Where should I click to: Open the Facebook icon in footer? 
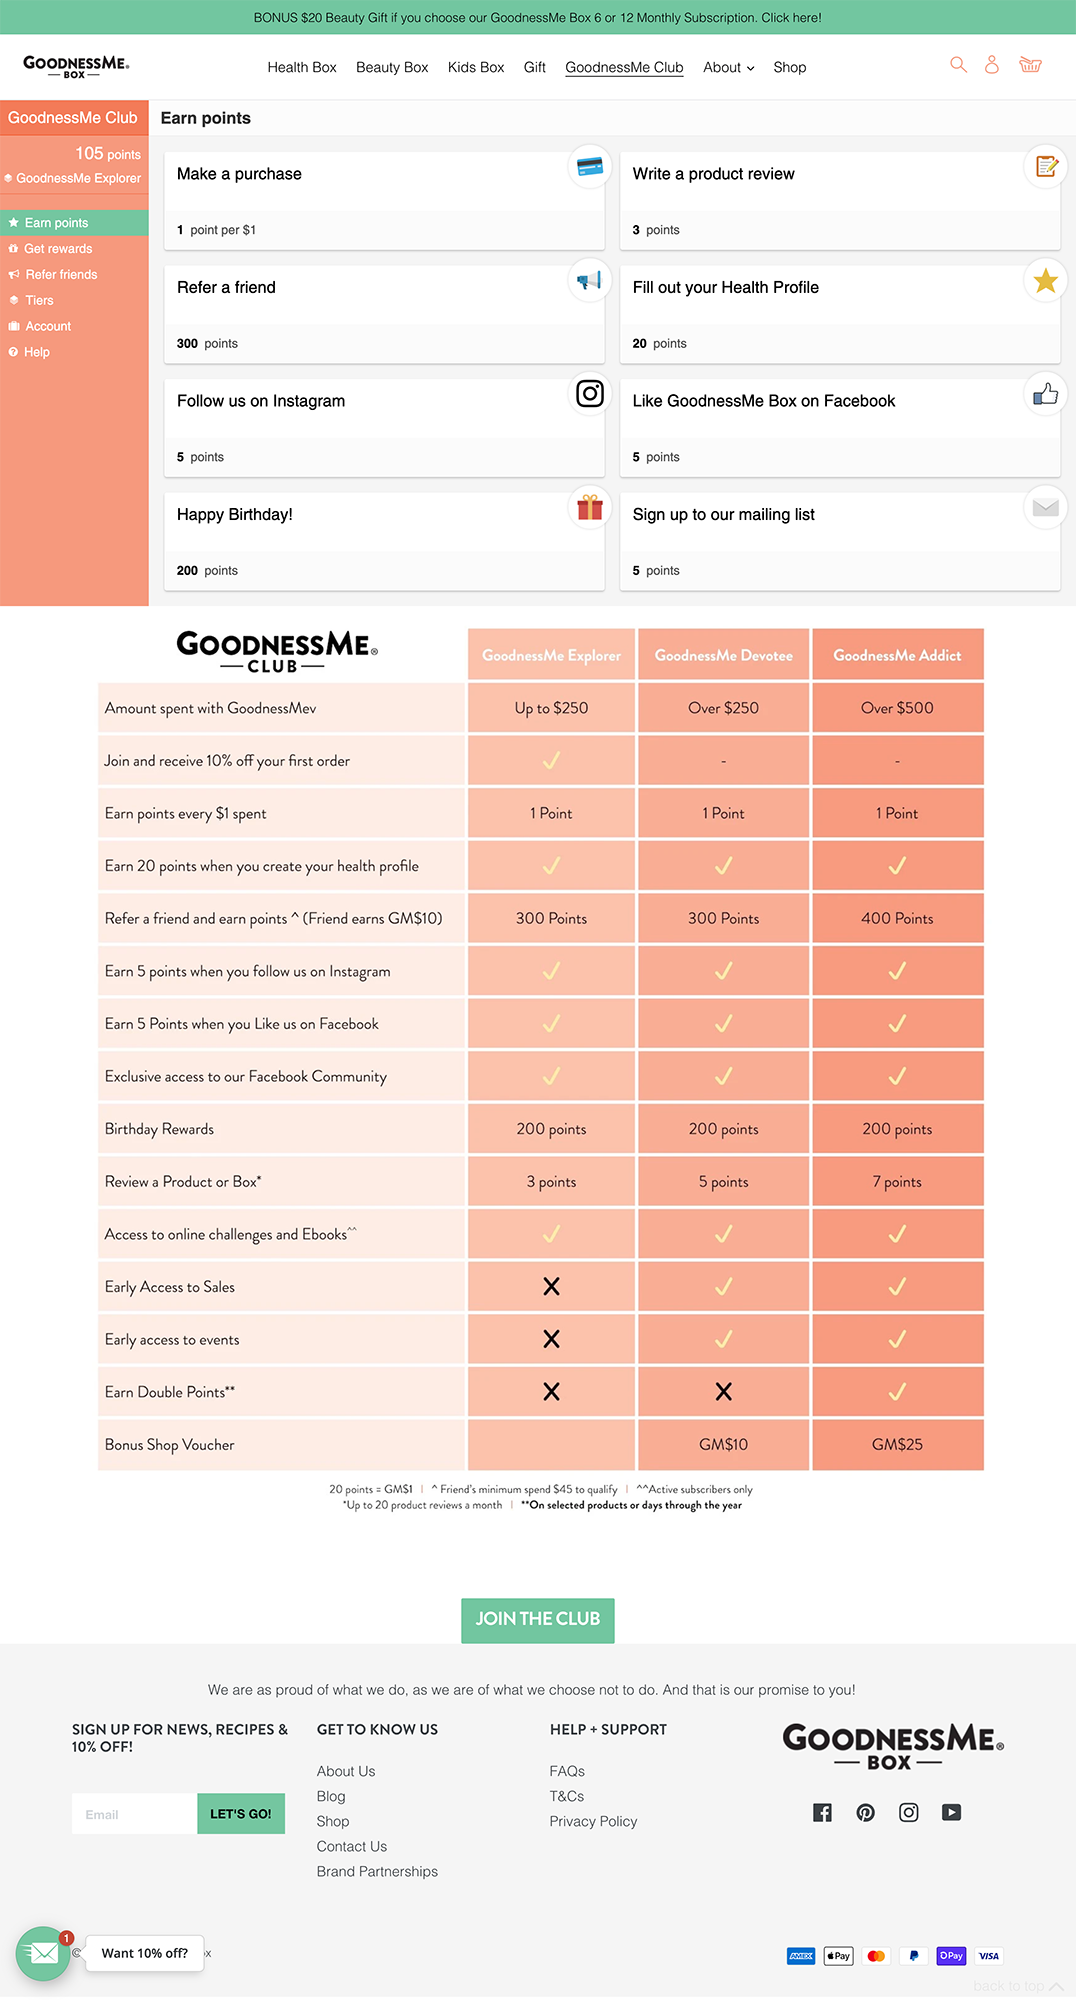point(822,1812)
